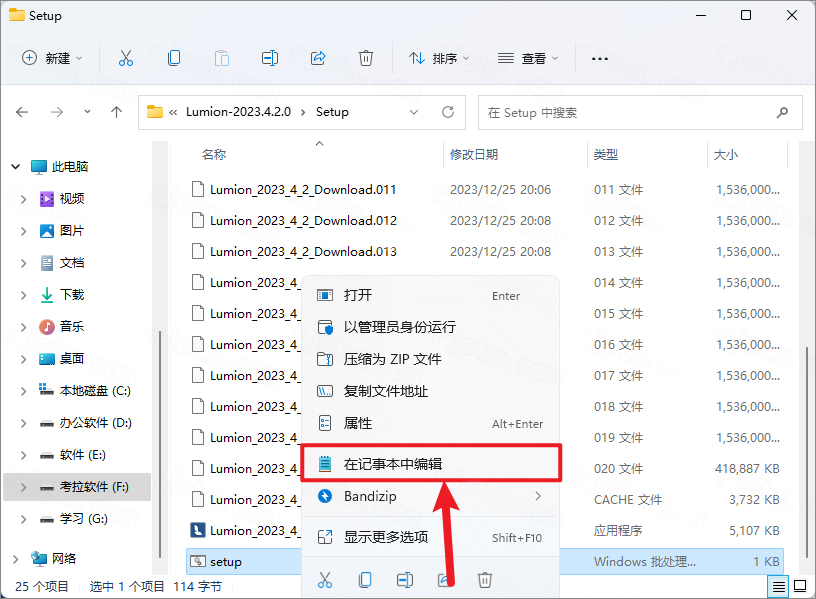
Task: Open the 新建 (New) dropdown
Action: (52, 58)
